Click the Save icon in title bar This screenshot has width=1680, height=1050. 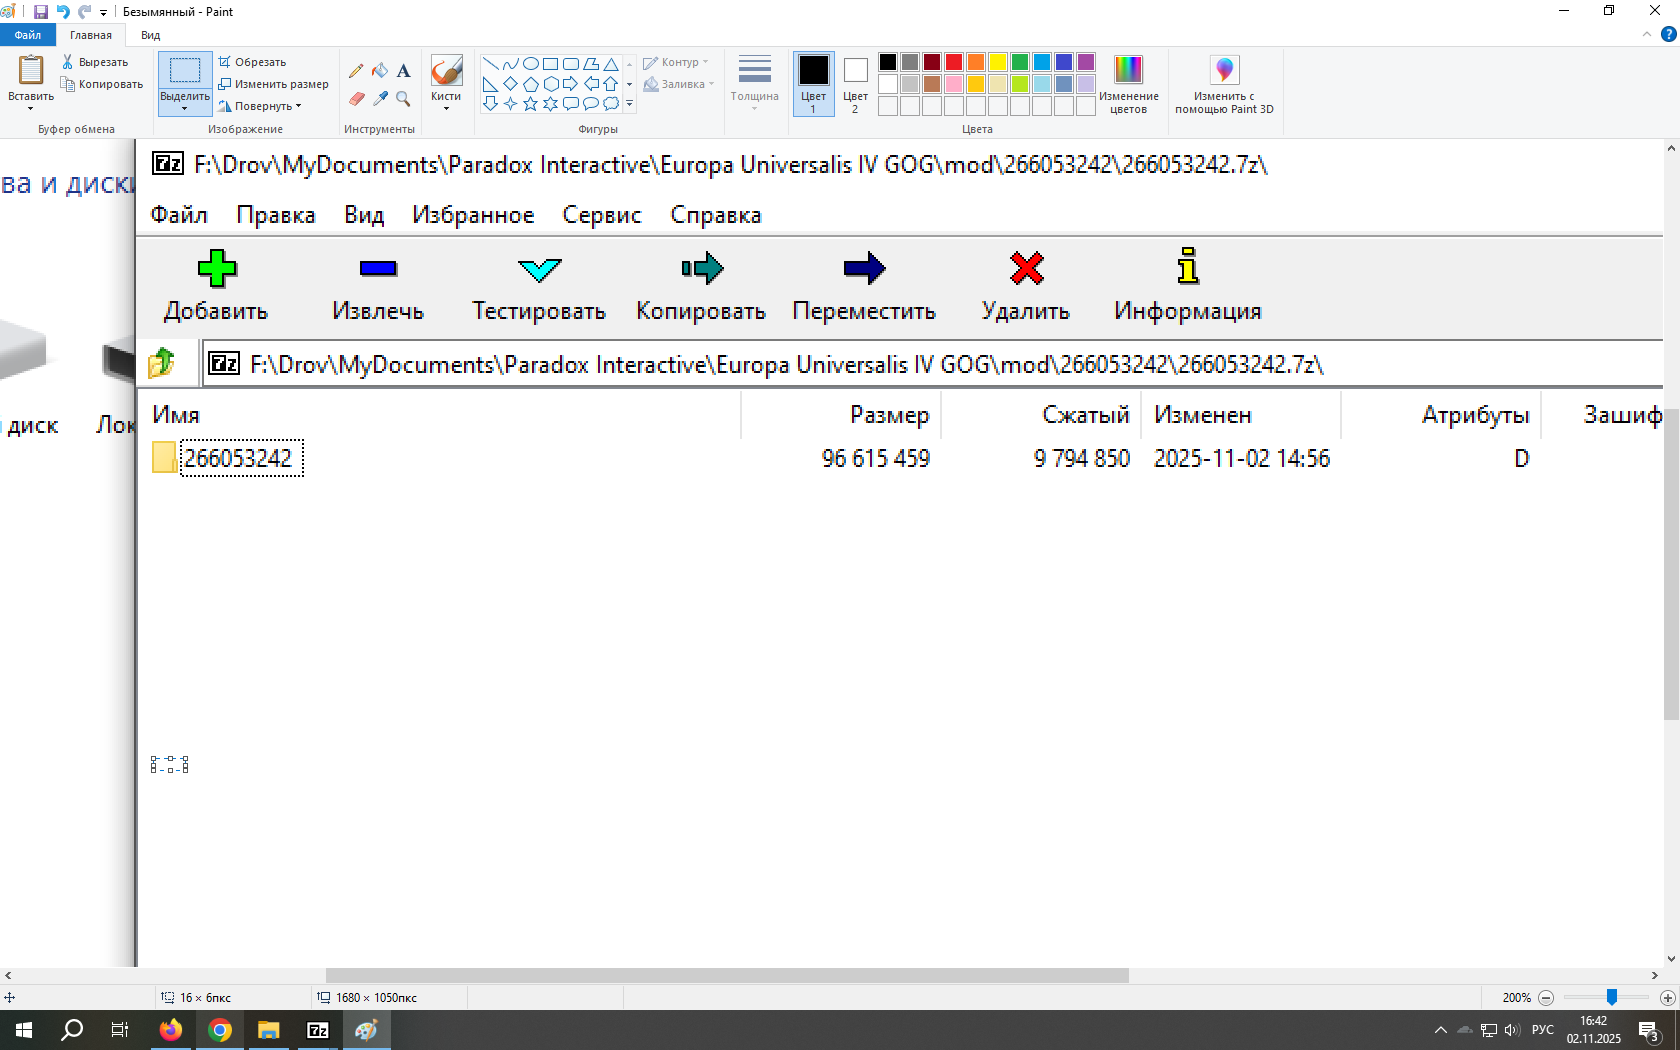point(41,12)
